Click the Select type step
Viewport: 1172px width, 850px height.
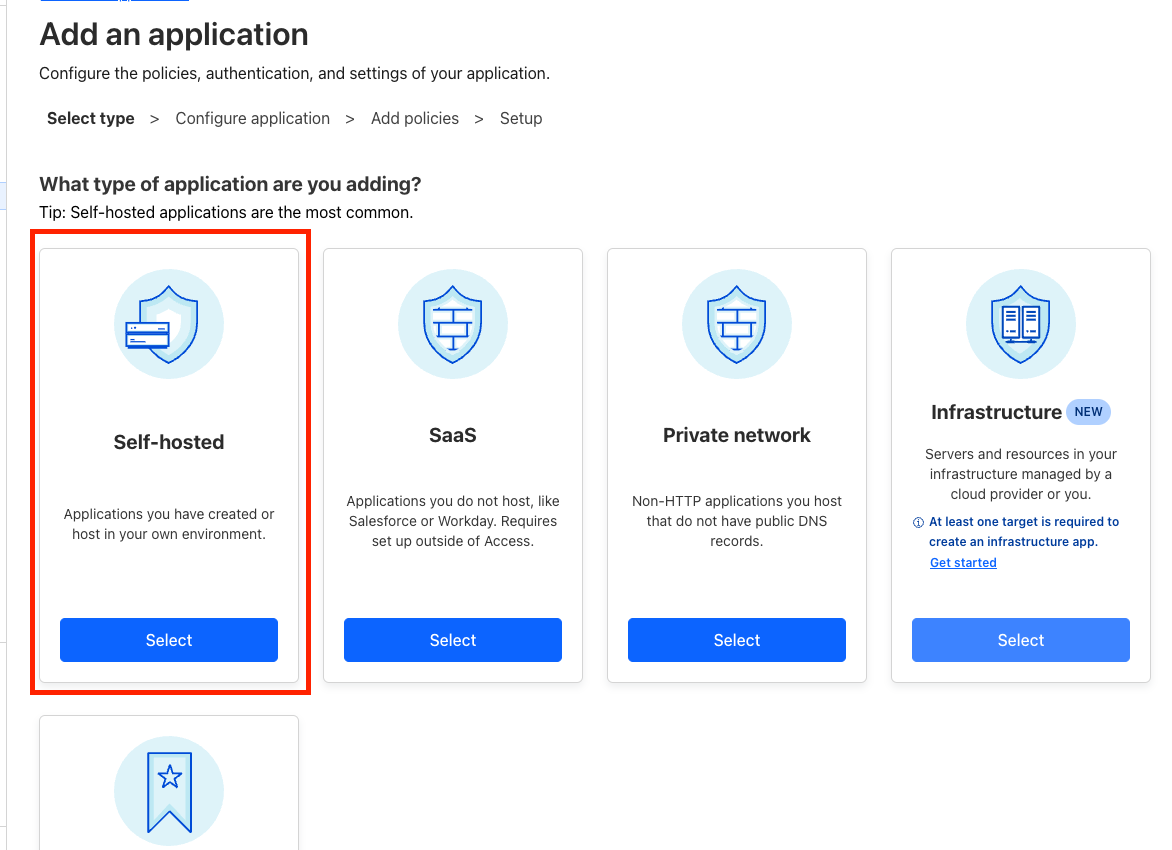click(90, 119)
